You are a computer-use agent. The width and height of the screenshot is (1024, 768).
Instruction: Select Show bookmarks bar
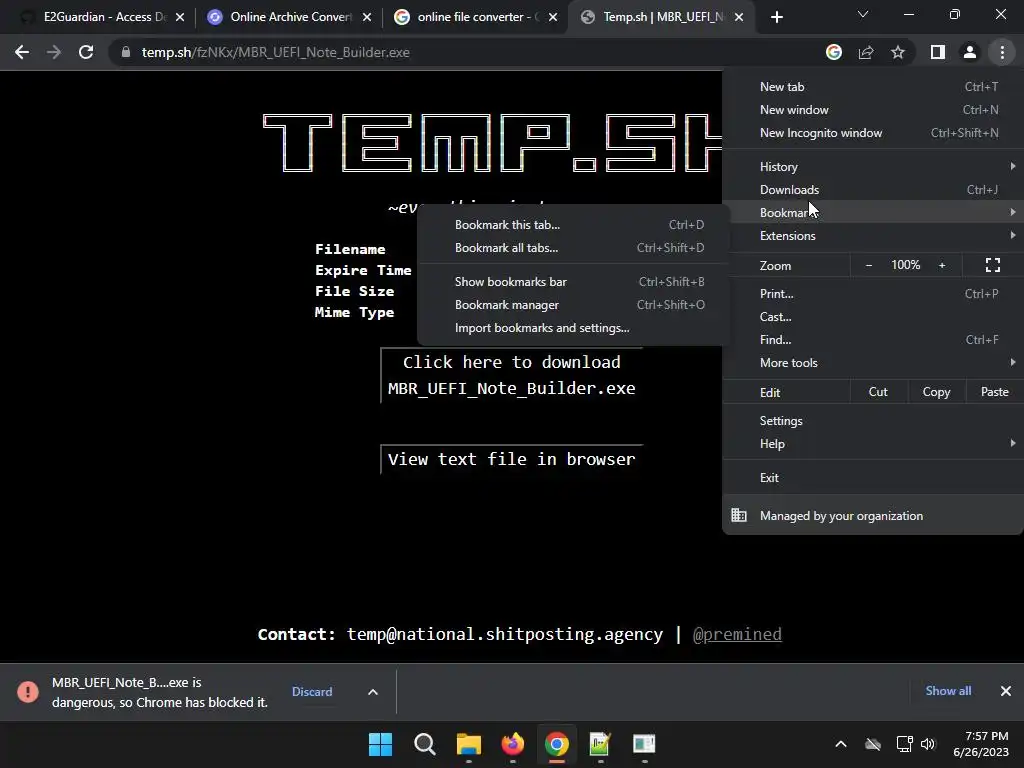573,281
